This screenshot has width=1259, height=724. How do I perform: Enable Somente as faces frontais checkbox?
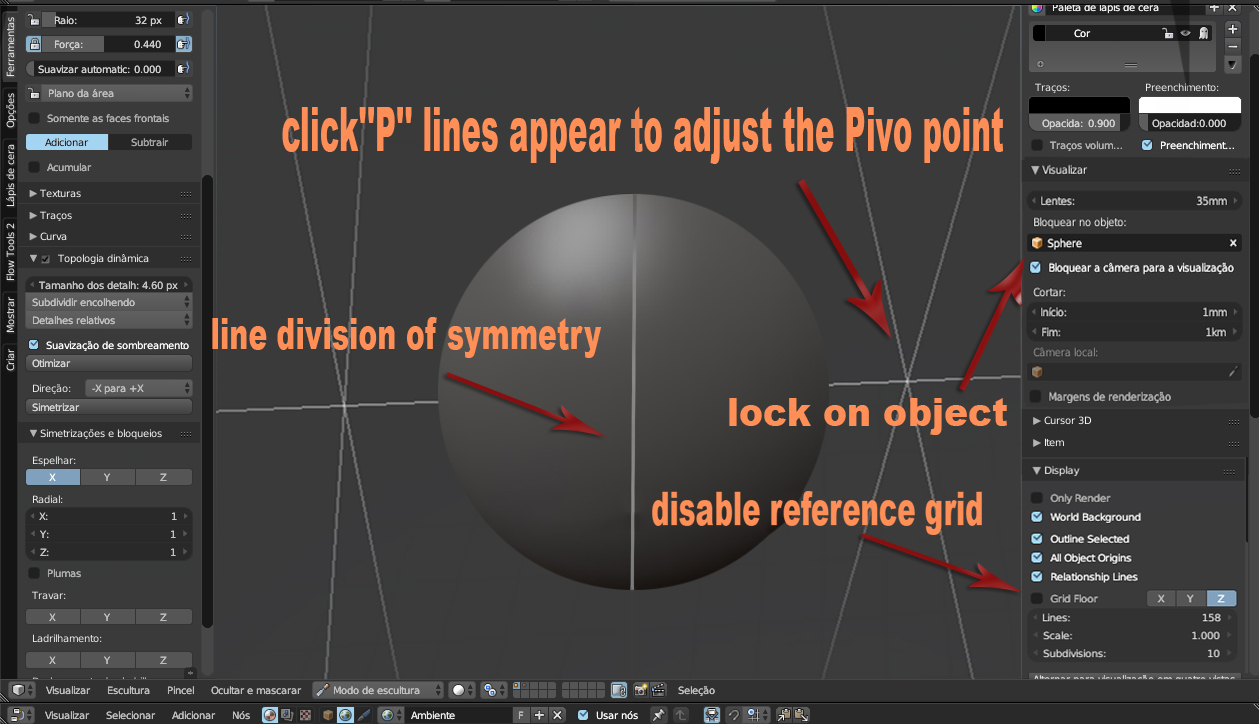pyautogui.click(x=35, y=118)
